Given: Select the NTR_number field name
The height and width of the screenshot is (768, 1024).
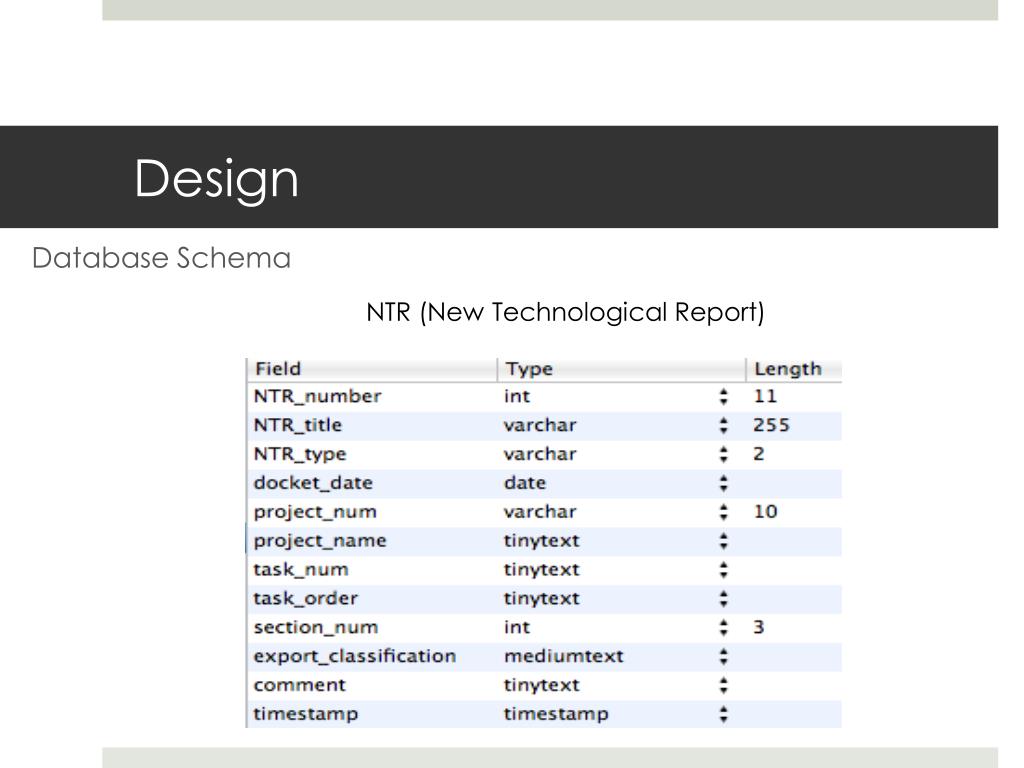Looking at the screenshot, I should (x=317, y=396).
